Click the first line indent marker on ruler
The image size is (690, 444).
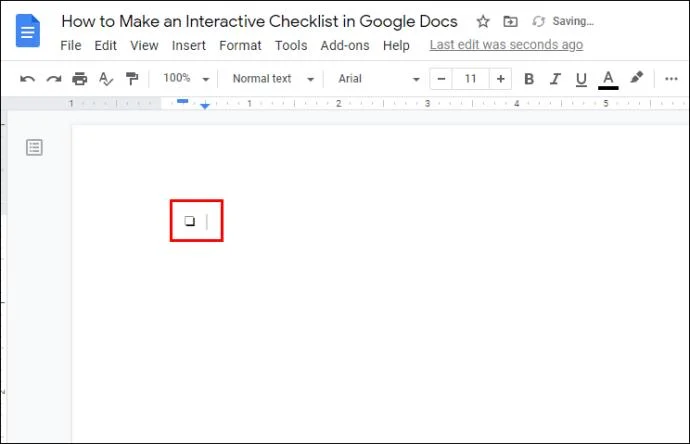click(x=183, y=101)
